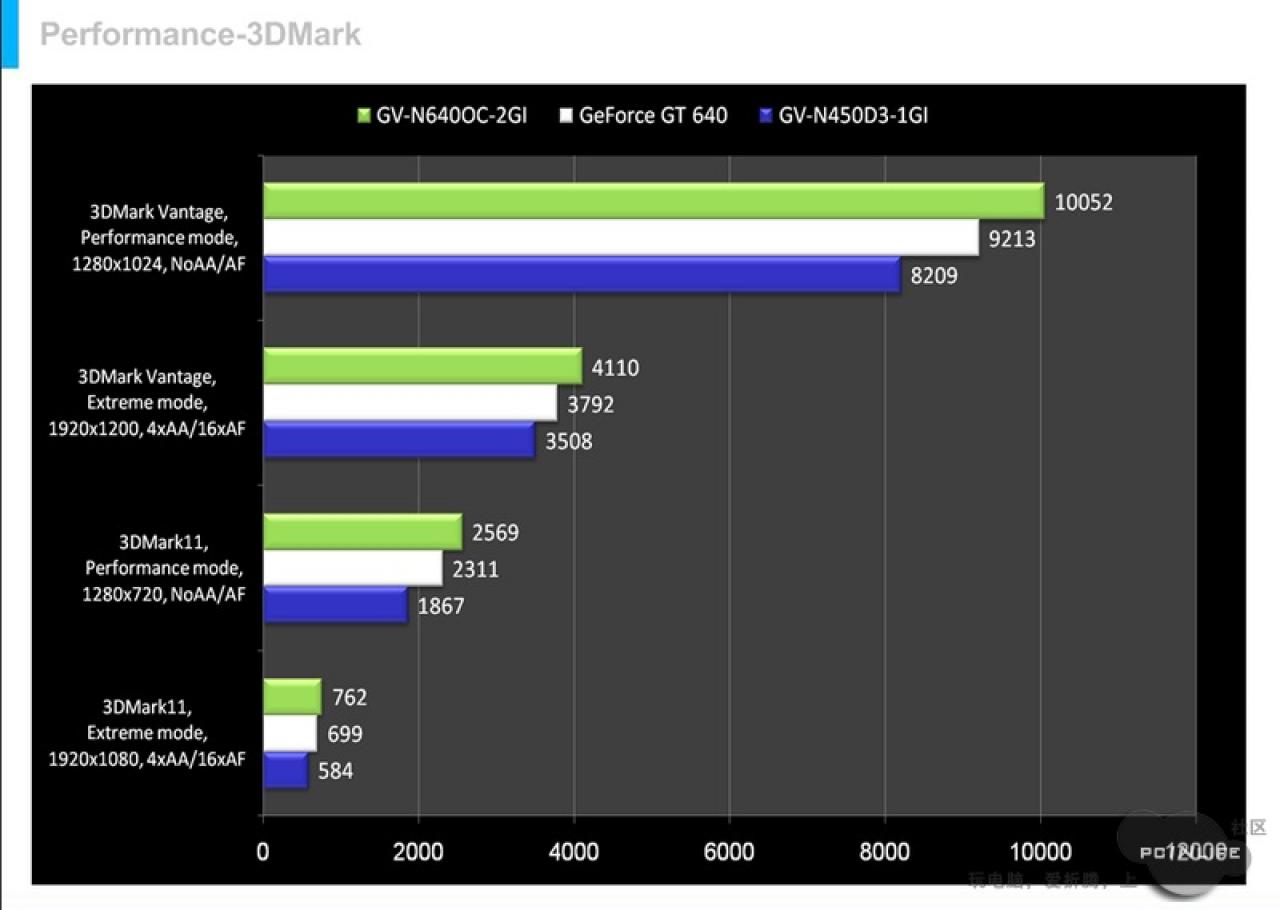Screen dimensions: 1280x910
Task: Click the 4000 axis tick label
Action: (574, 852)
